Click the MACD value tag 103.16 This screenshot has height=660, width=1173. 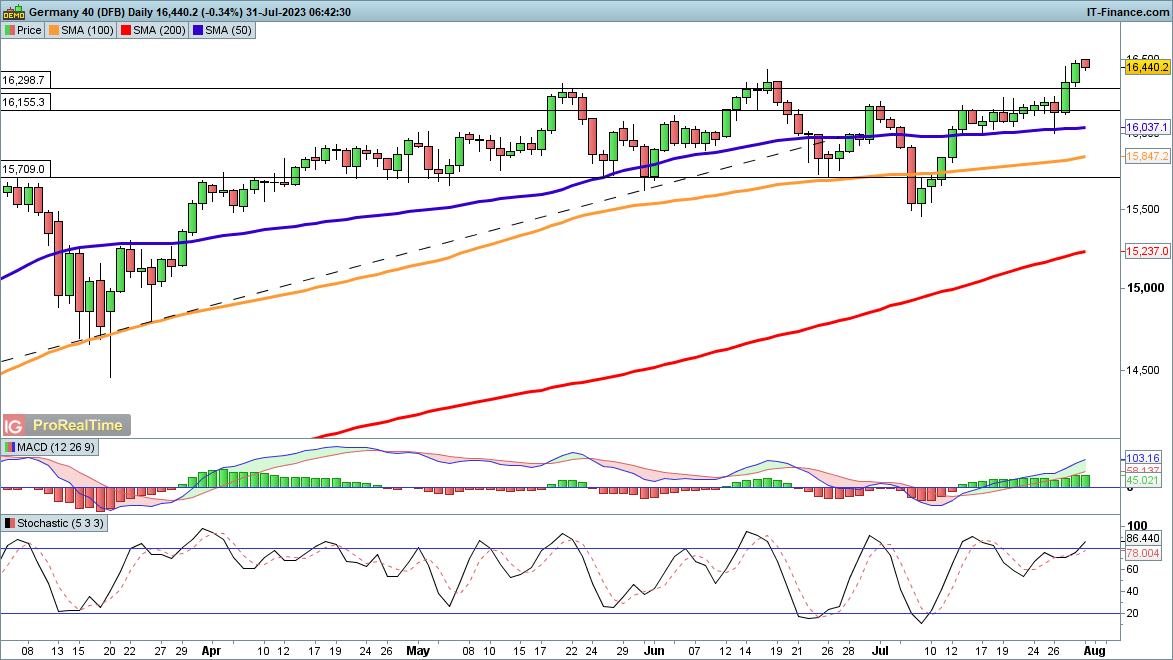click(x=1143, y=458)
